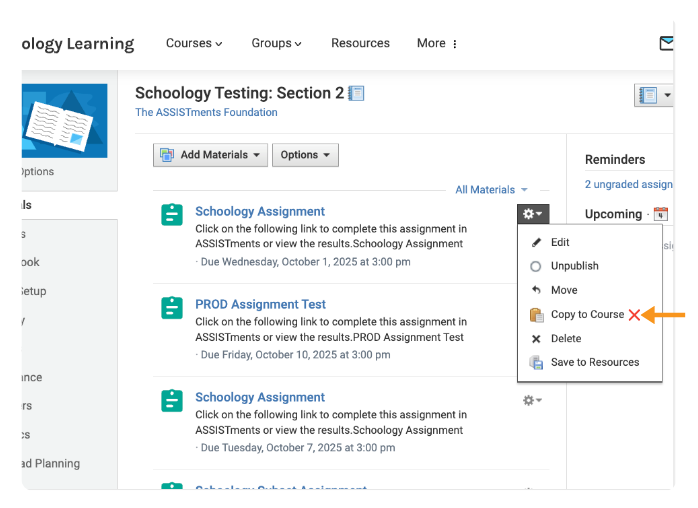Open the Courses dropdown menu
Image resolution: width=698 pixels, height=508 pixels.
(194, 44)
